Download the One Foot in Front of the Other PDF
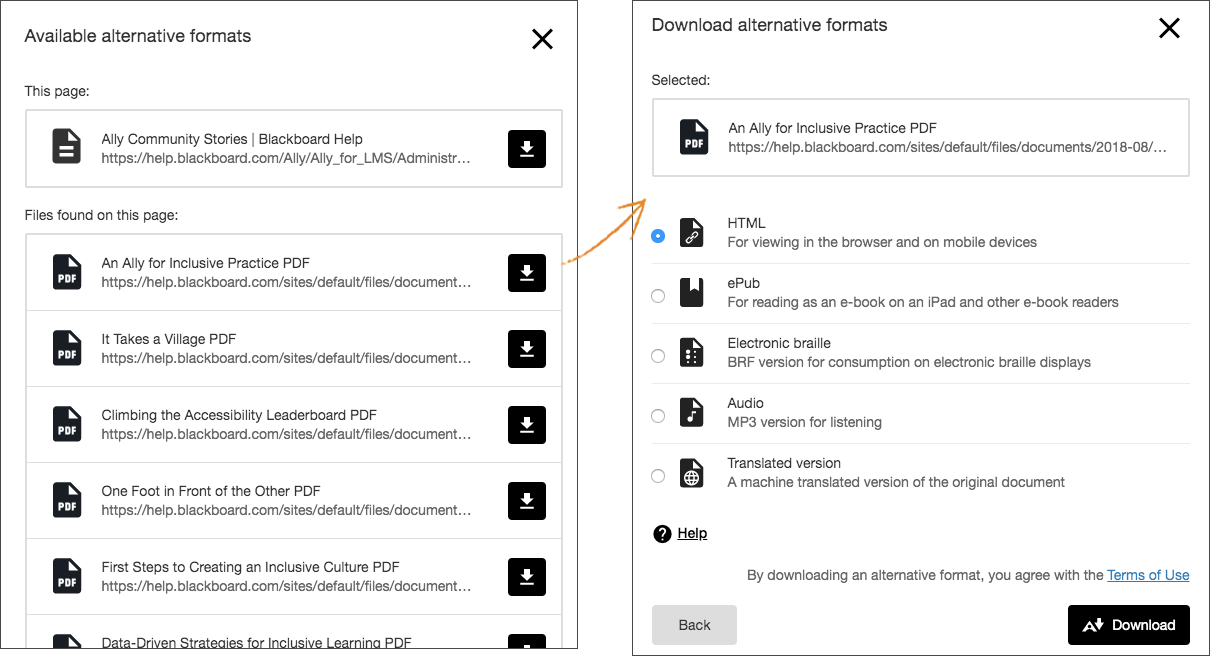1215x664 pixels. pos(527,501)
